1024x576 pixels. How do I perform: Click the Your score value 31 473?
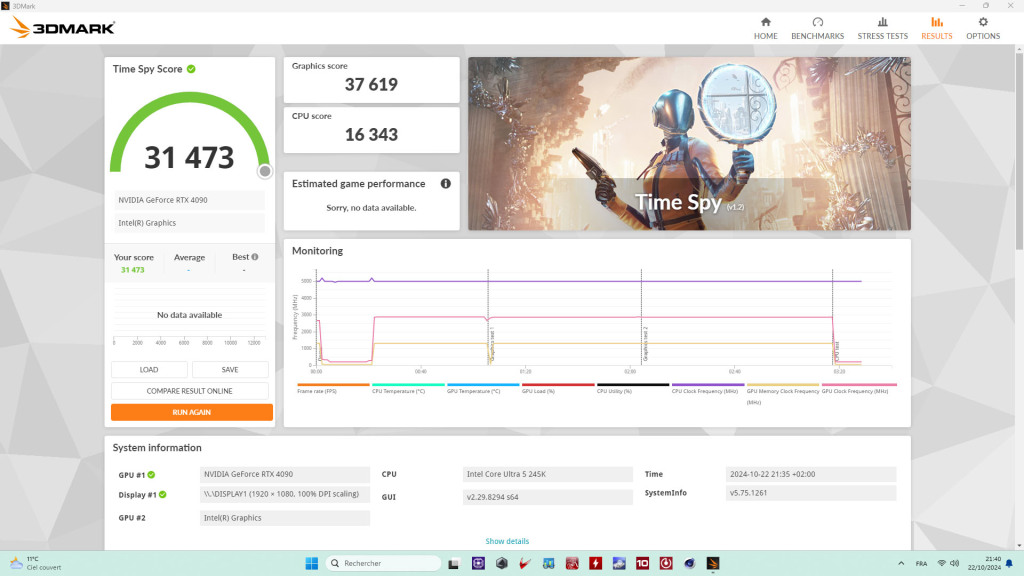133,270
